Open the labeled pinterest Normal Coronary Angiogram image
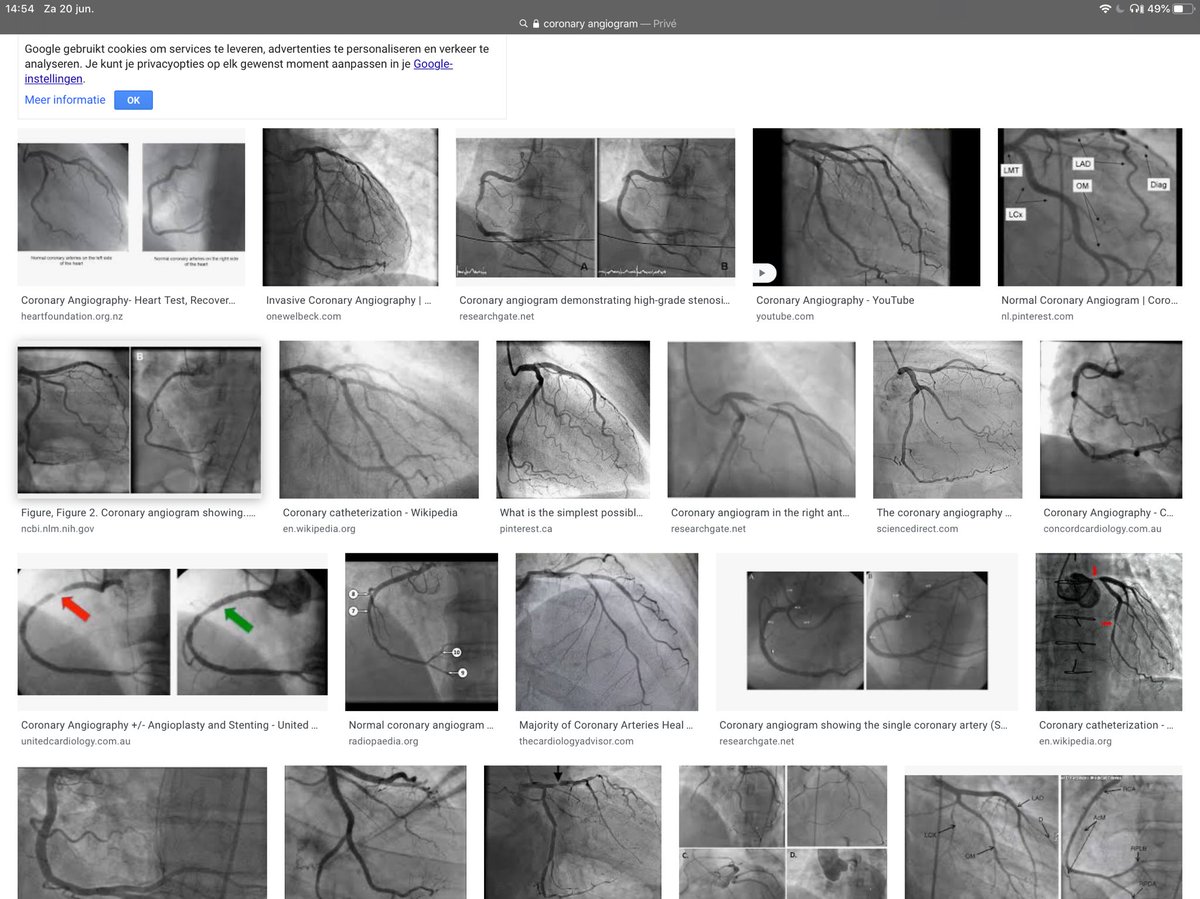1200x899 pixels. tap(1090, 207)
